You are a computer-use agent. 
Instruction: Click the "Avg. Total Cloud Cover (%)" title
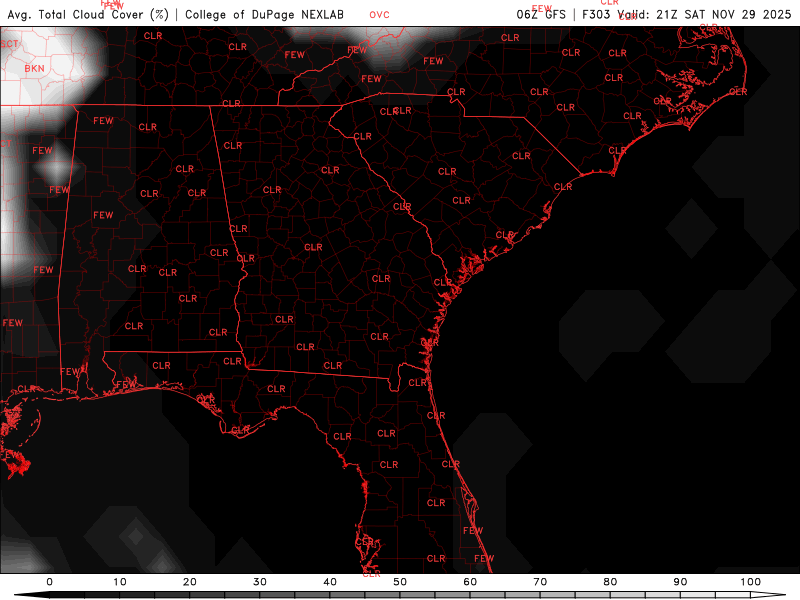coord(88,14)
